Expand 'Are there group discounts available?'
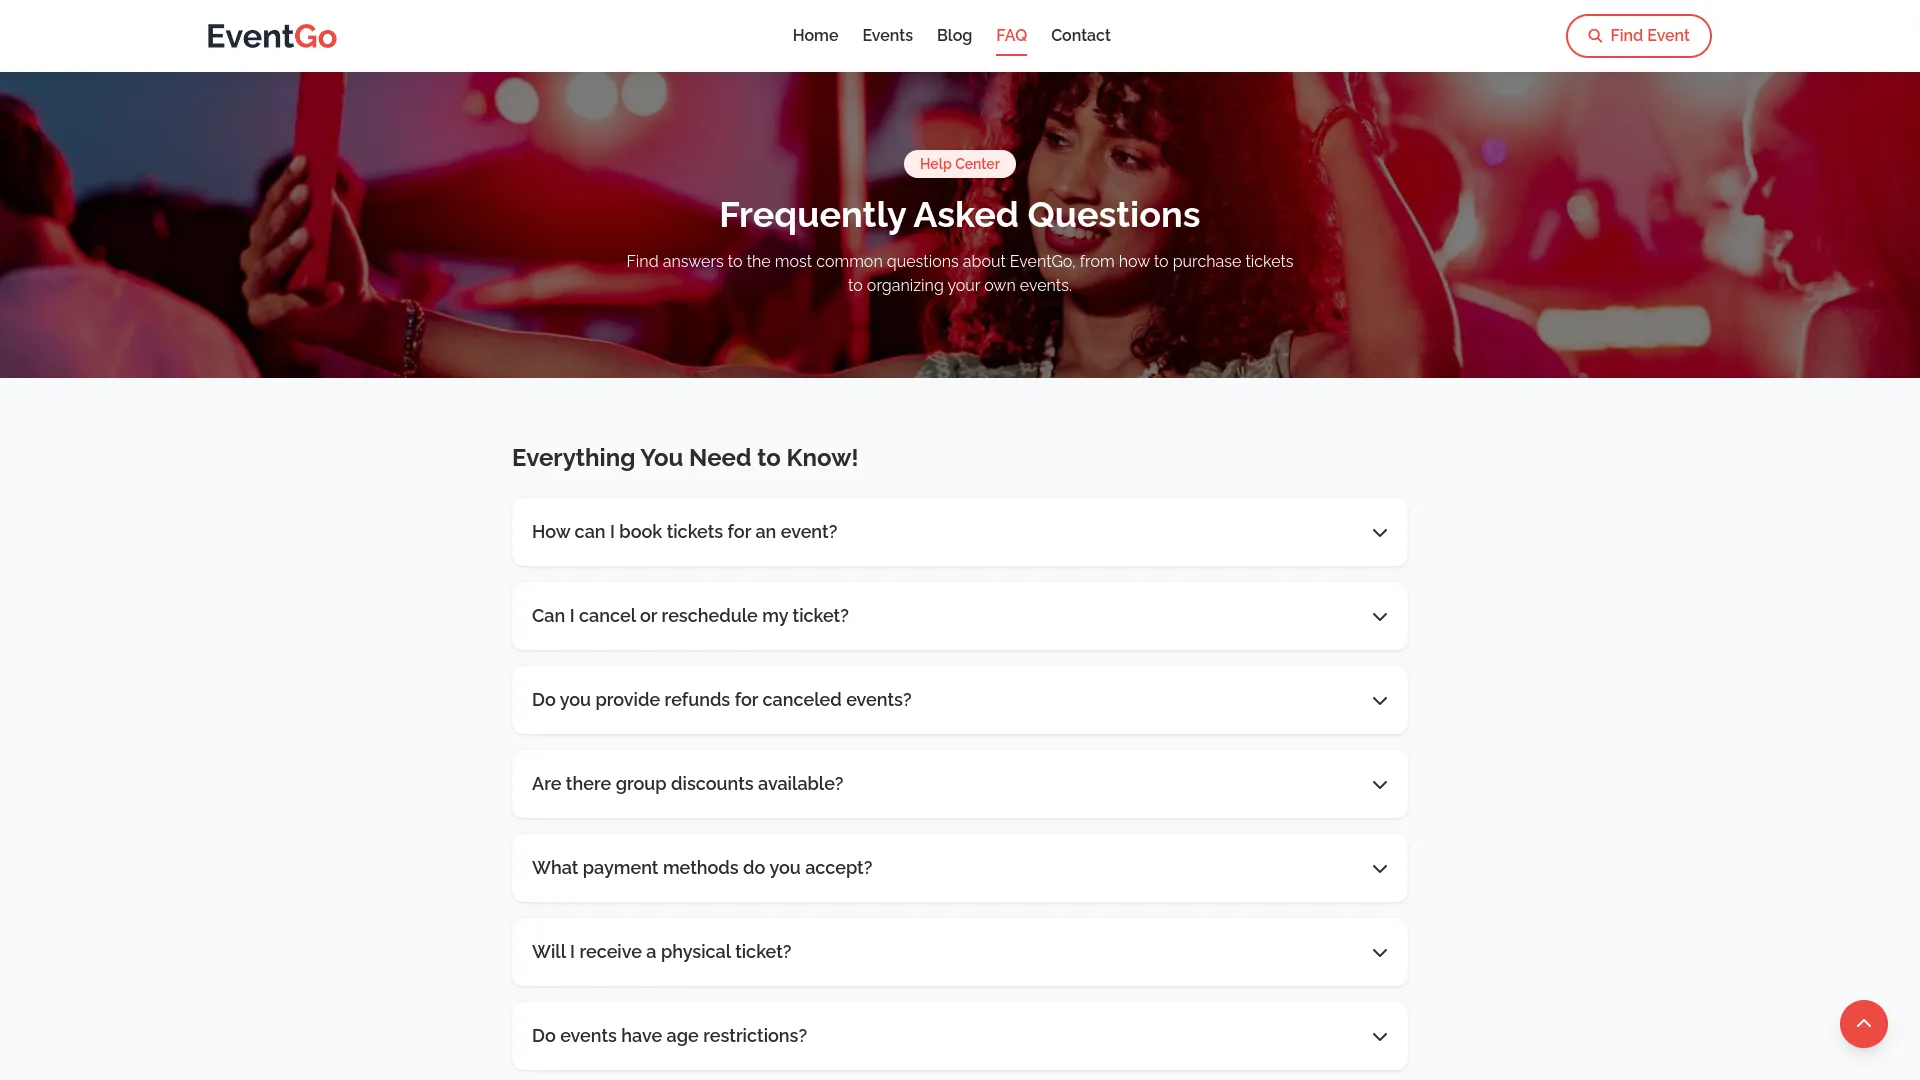 click(x=959, y=784)
